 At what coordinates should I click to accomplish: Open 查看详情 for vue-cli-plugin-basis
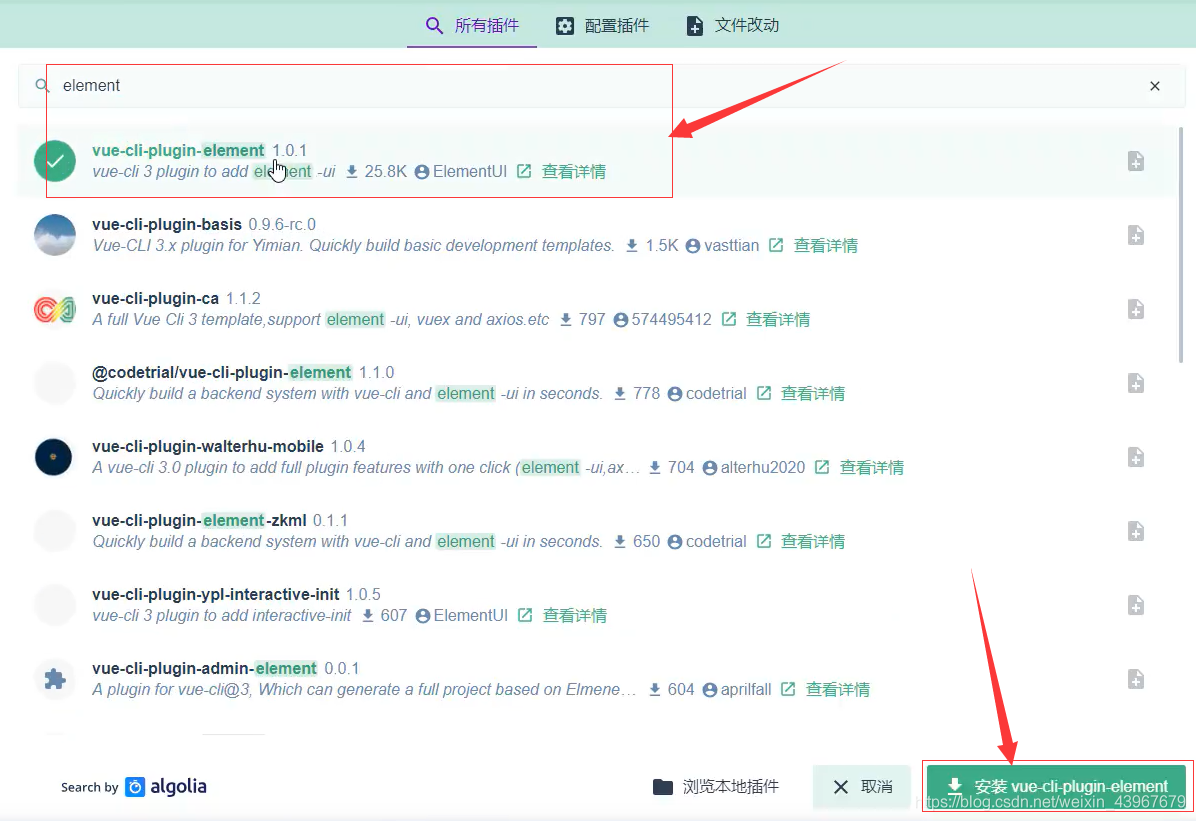[825, 246]
